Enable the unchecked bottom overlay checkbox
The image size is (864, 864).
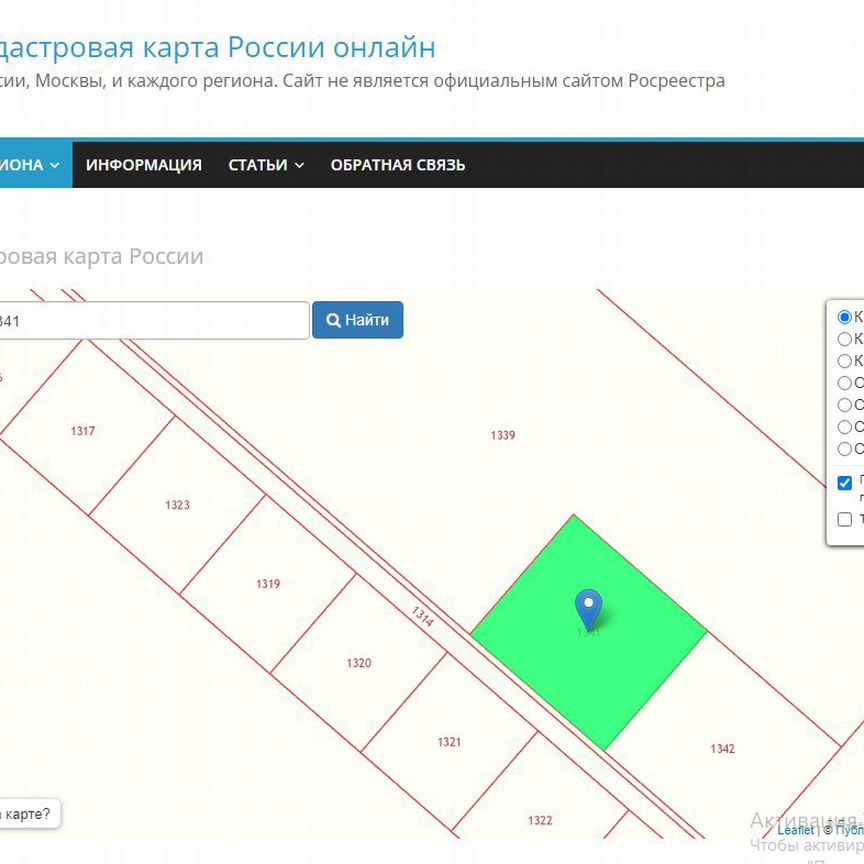point(845,519)
